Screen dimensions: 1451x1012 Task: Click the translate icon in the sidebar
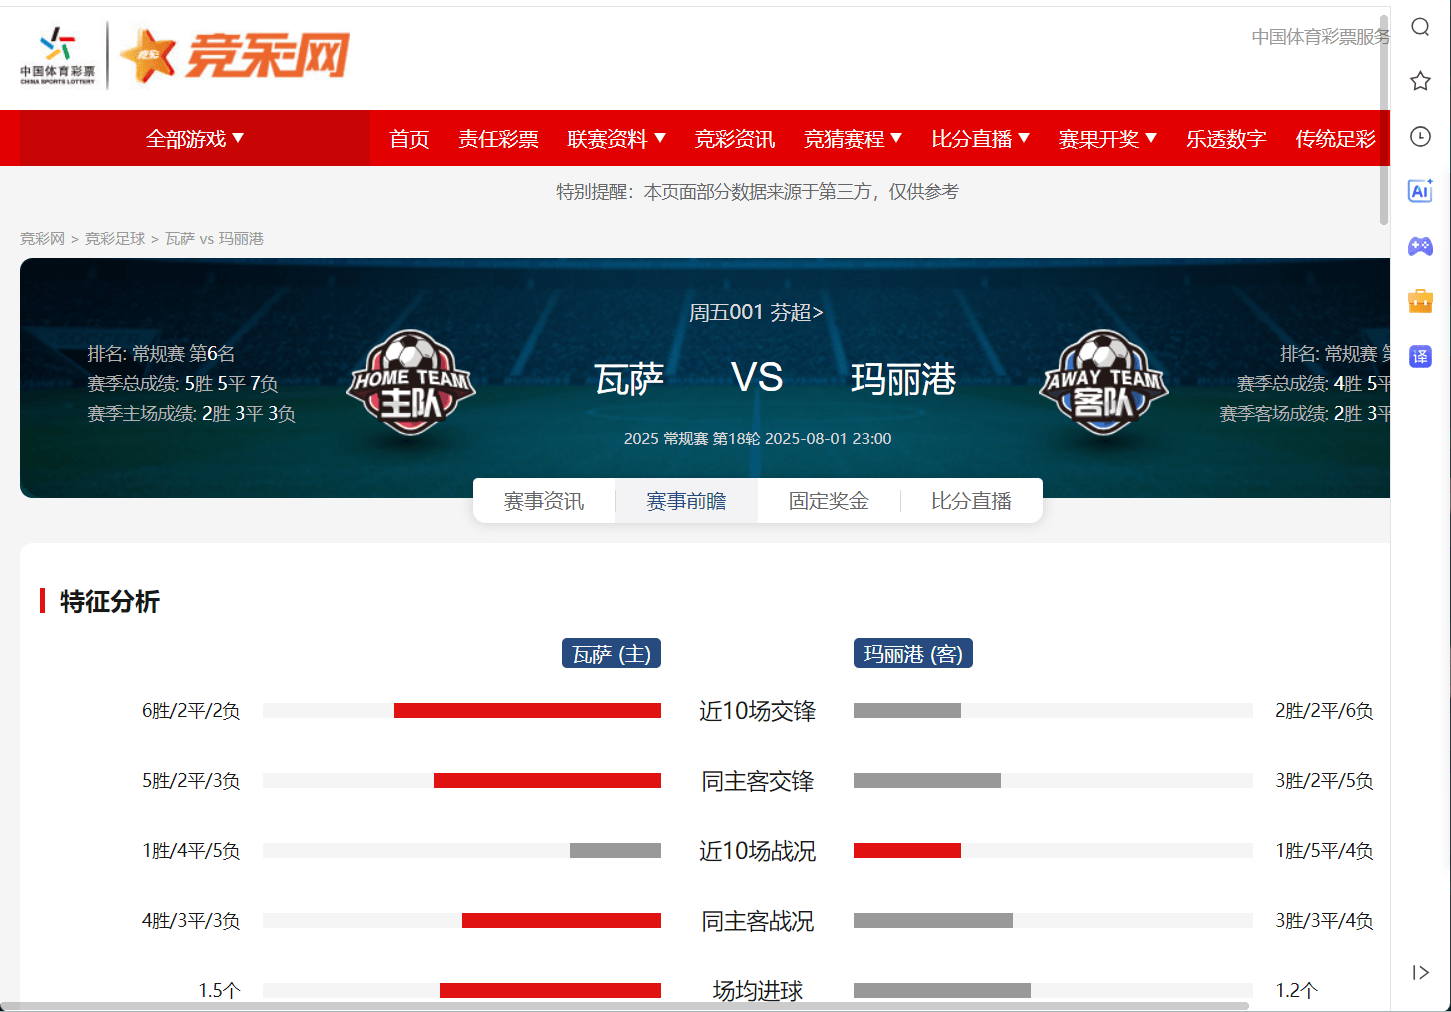1420,356
